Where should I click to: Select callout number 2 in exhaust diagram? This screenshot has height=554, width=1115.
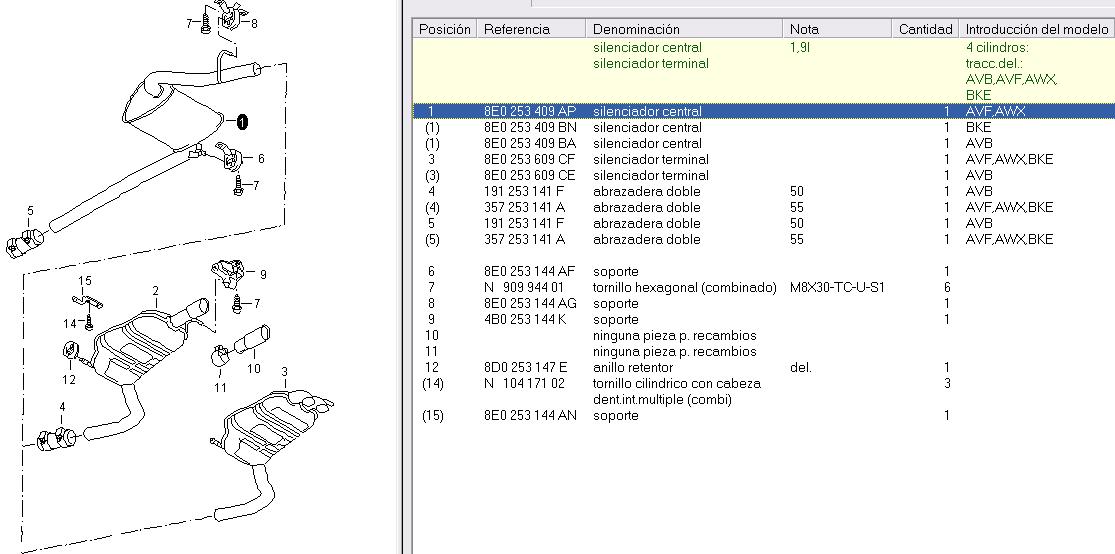(156, 291)
